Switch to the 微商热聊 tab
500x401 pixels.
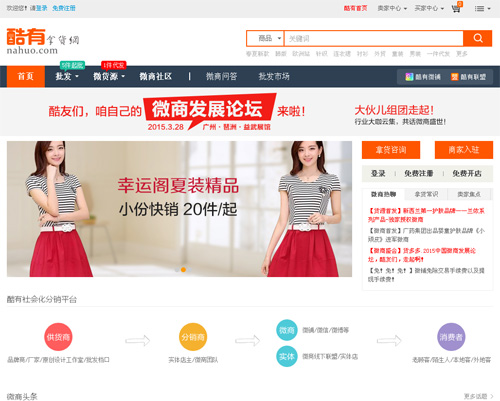(x=384, y=194)
